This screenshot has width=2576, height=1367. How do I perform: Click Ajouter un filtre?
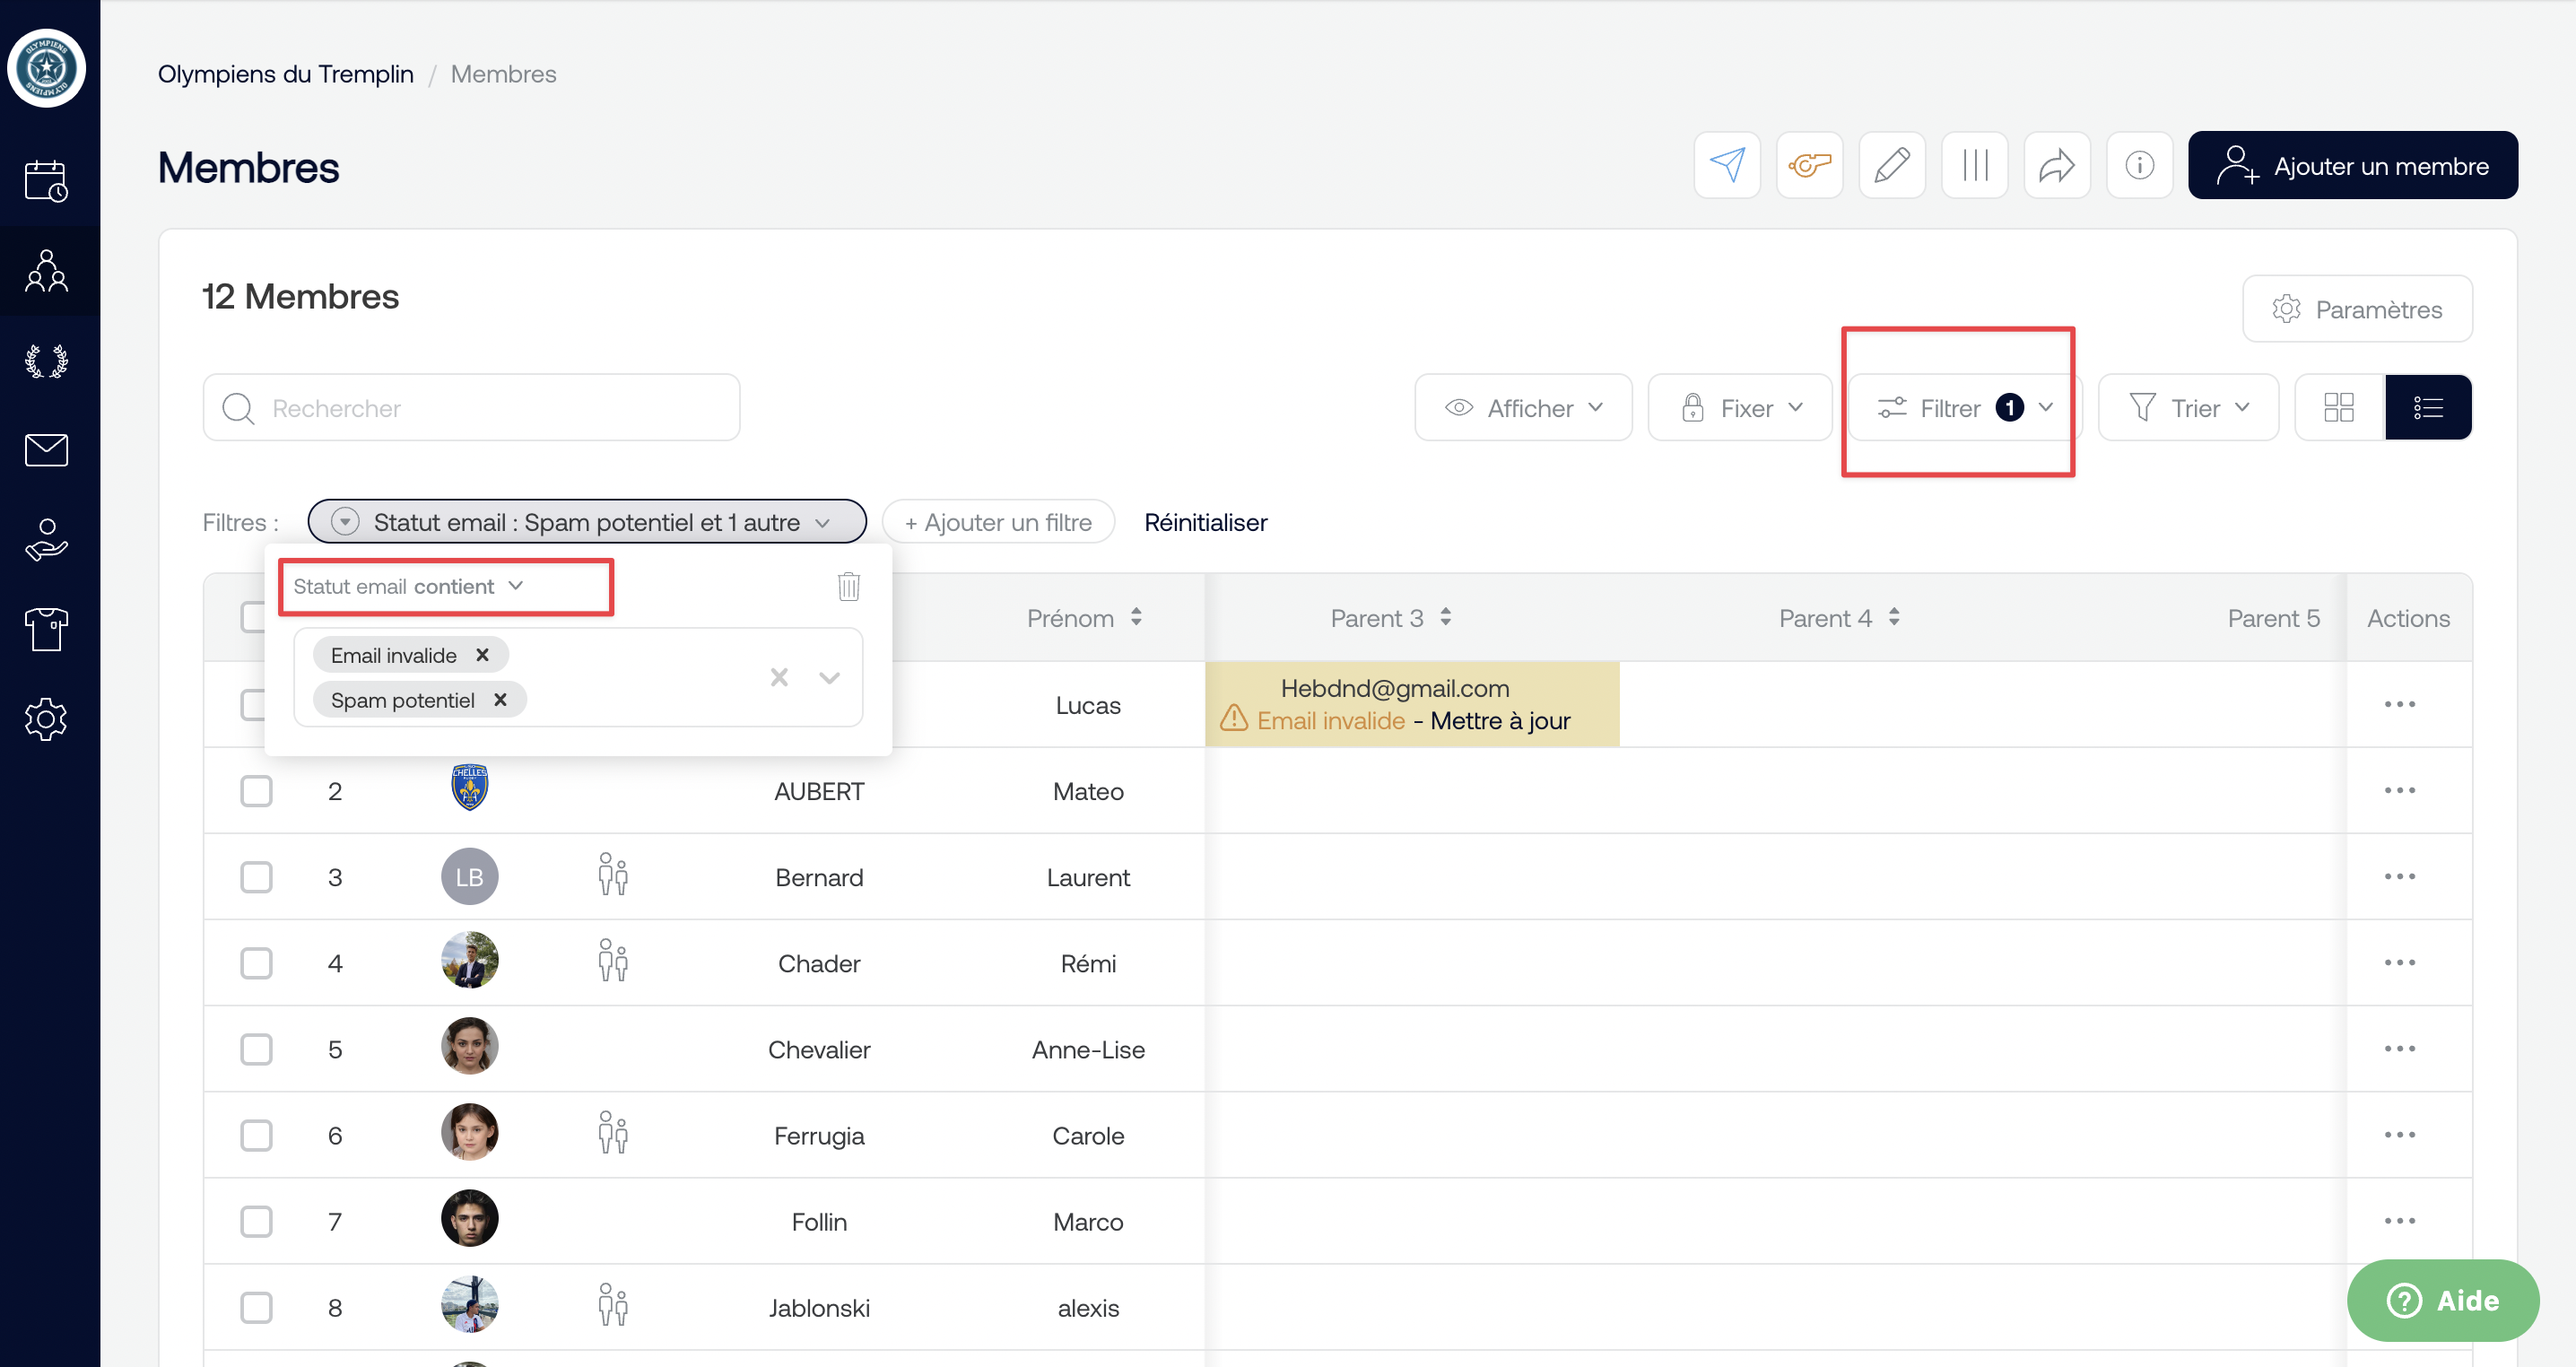pyautogui.click(x=998, y=521)
